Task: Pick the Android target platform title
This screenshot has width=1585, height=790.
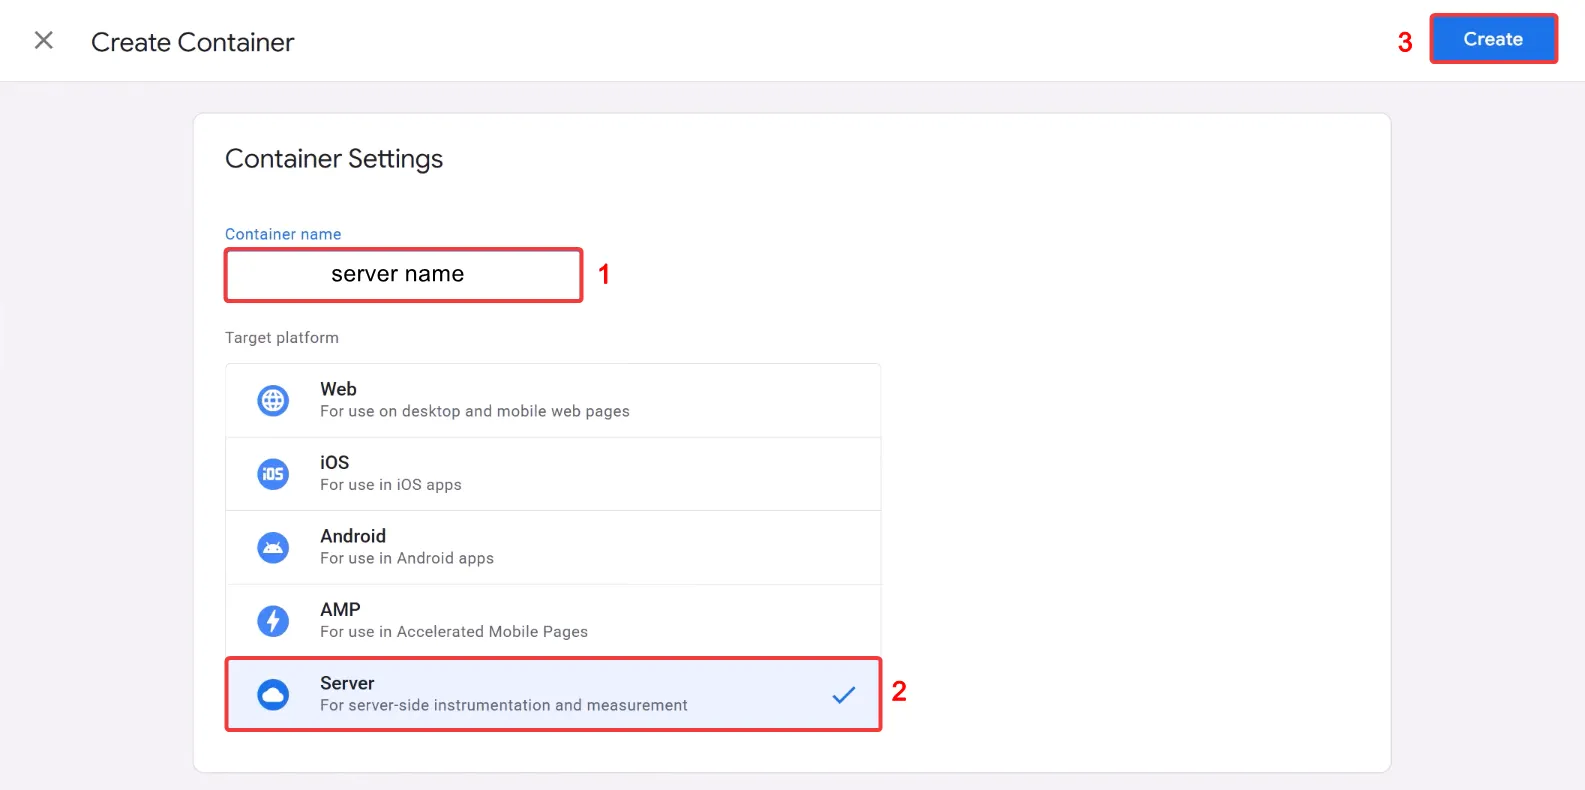Action: 352,536
